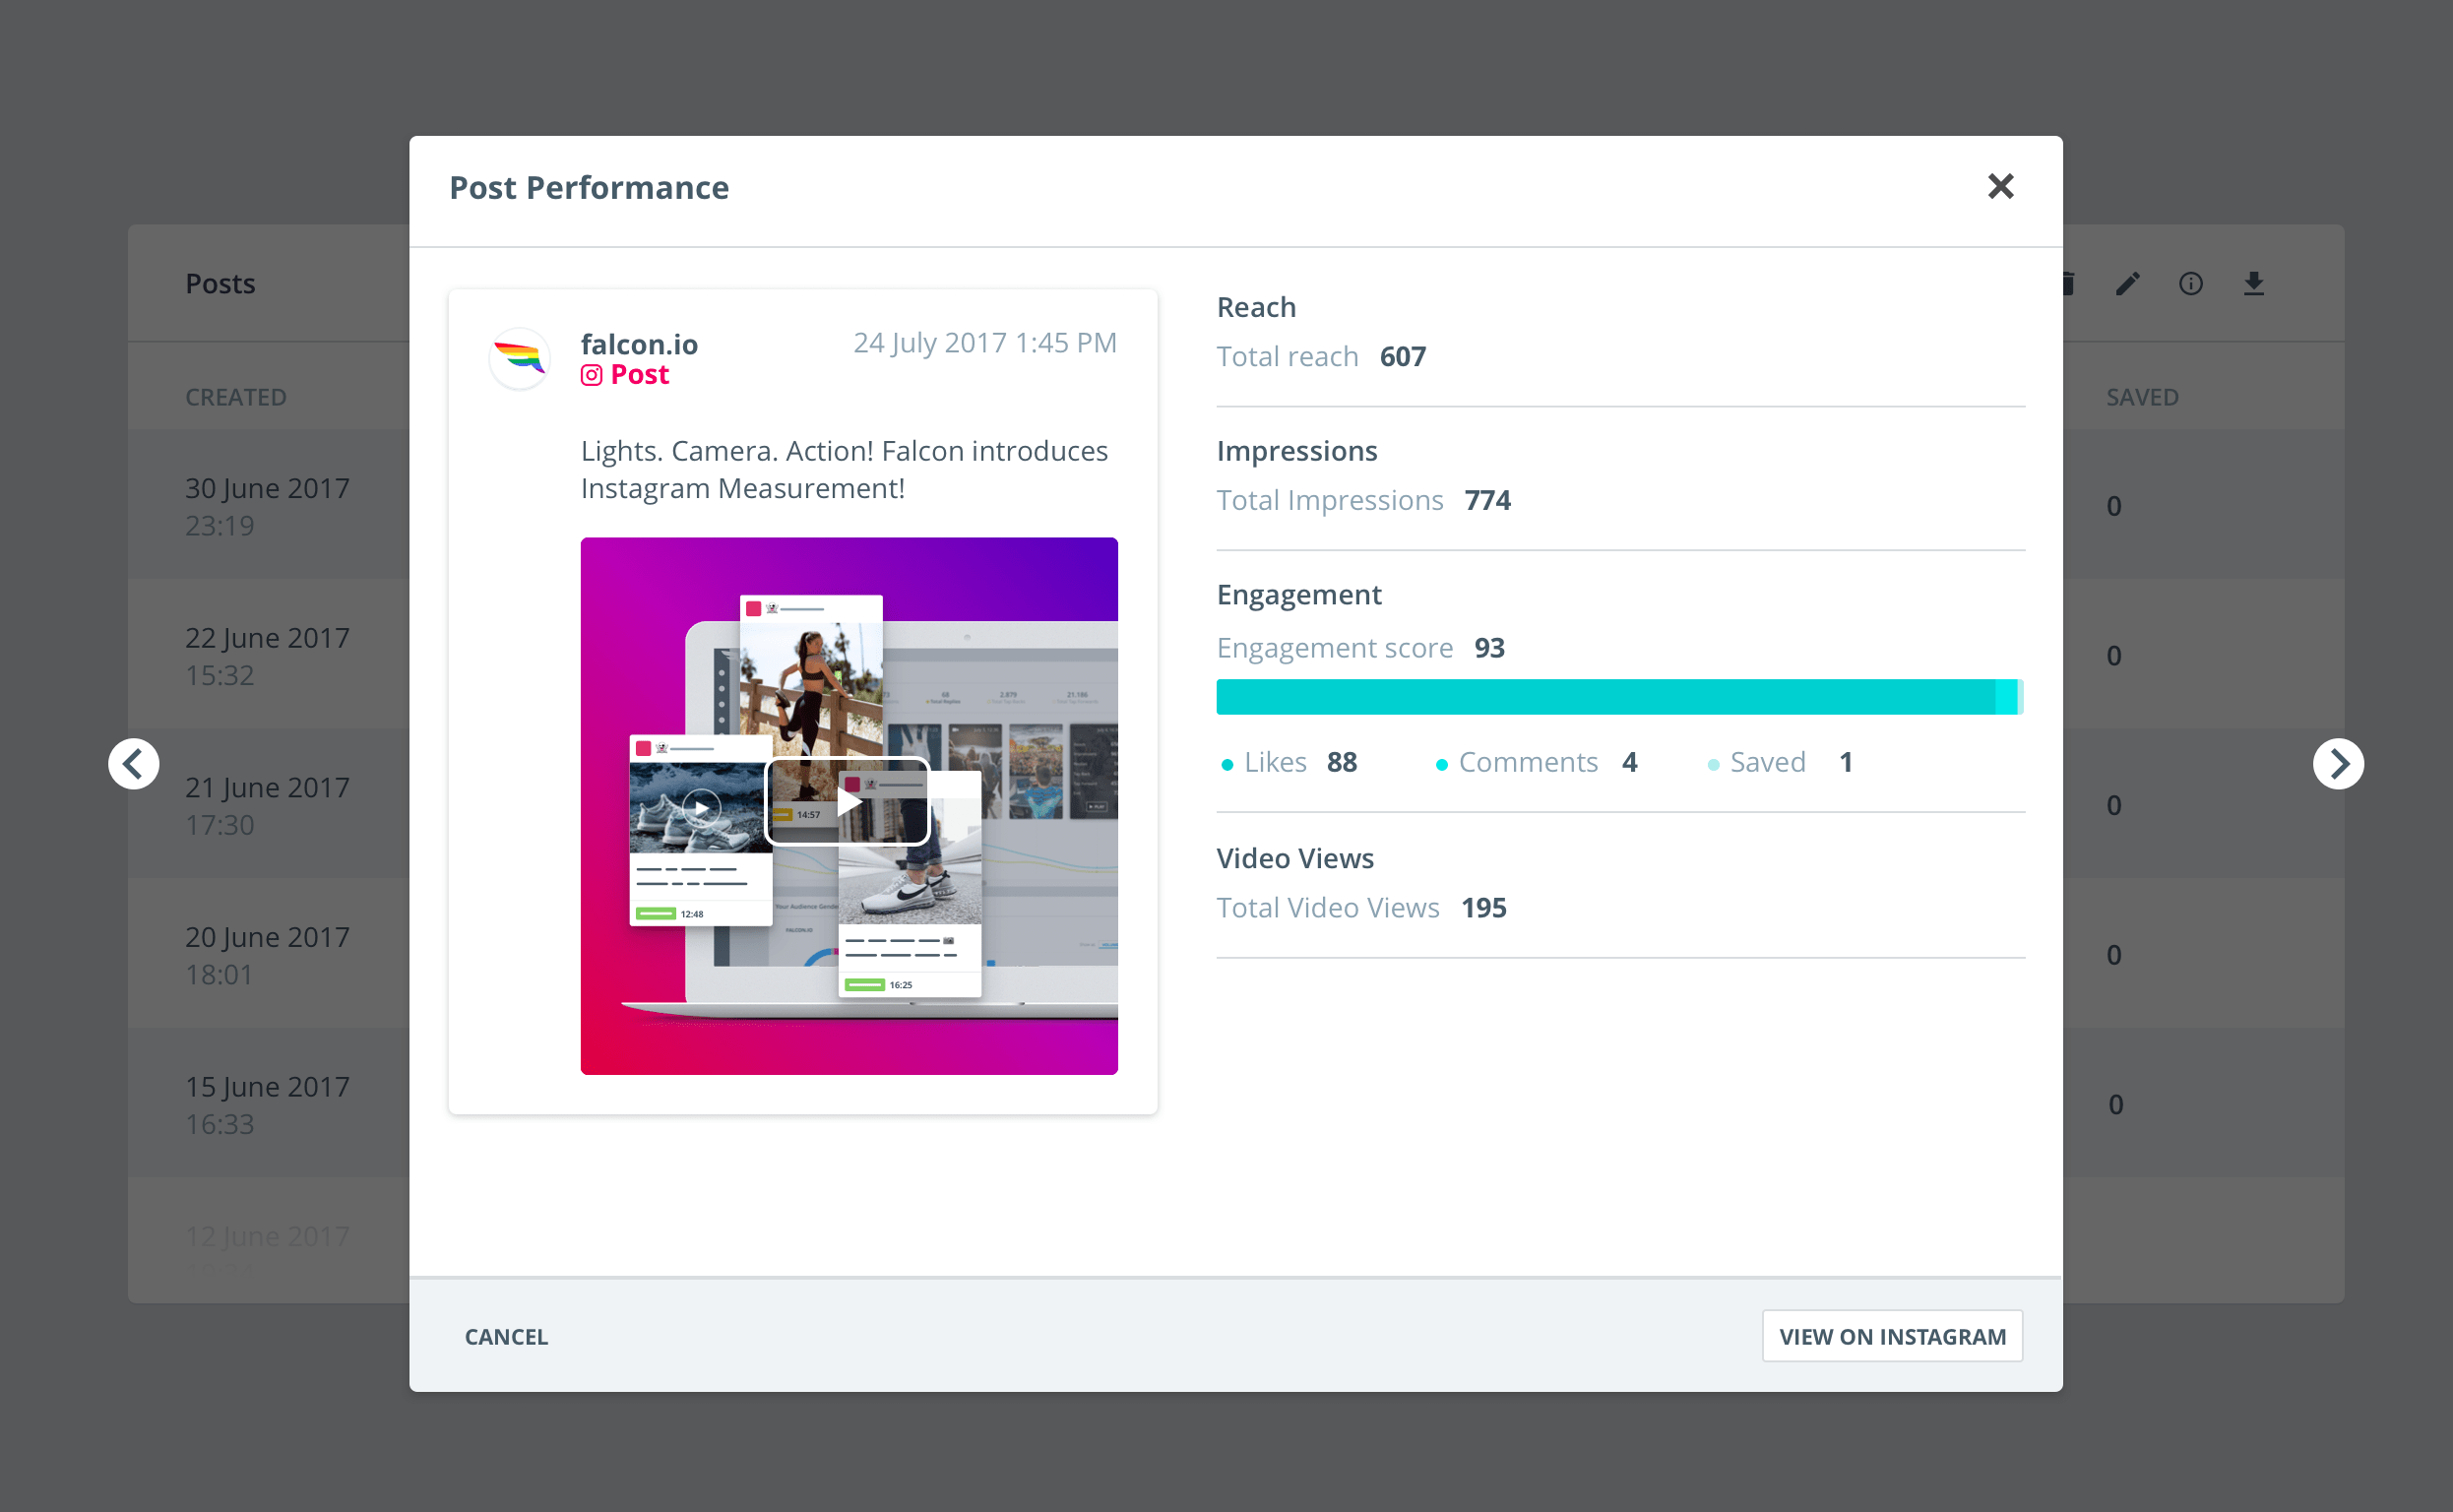Click the CANCEL button
2453x1512 pixels.
point(506,1336)
